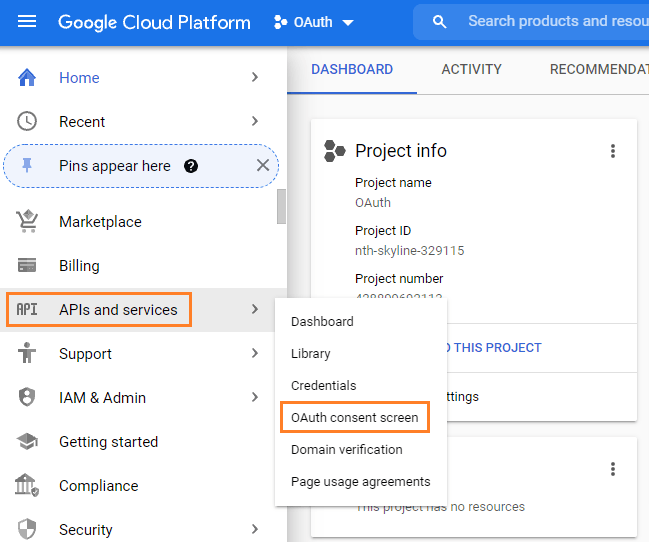Click the Billing card icon
The height and width of the screenshot is (542, 649).
tap(27, 265)
